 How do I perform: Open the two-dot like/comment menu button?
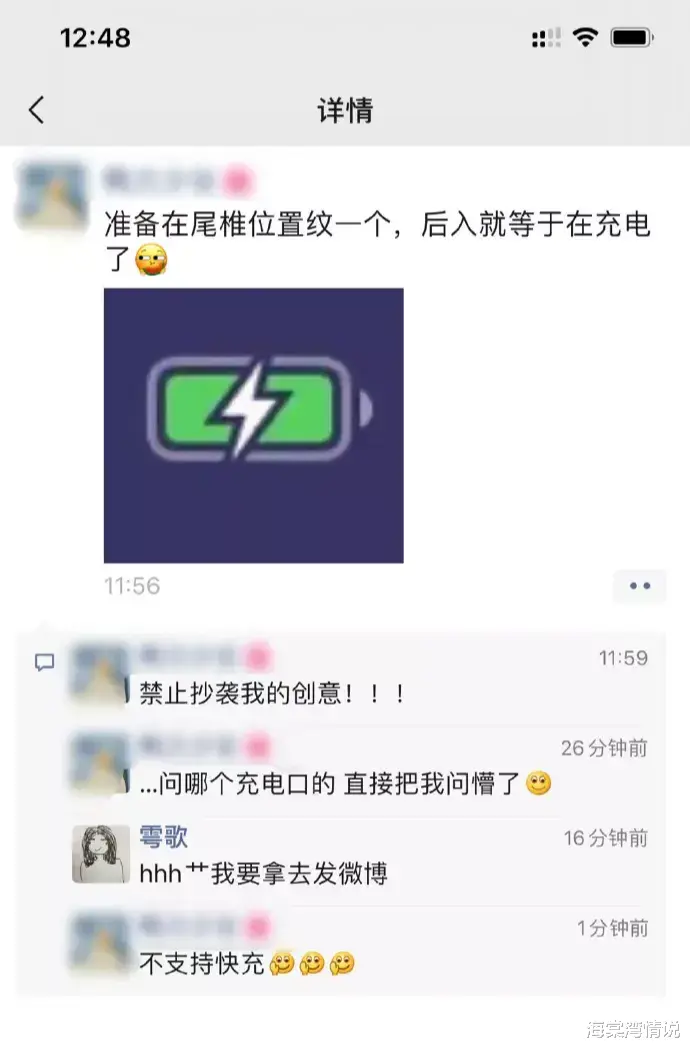[640, 586]
